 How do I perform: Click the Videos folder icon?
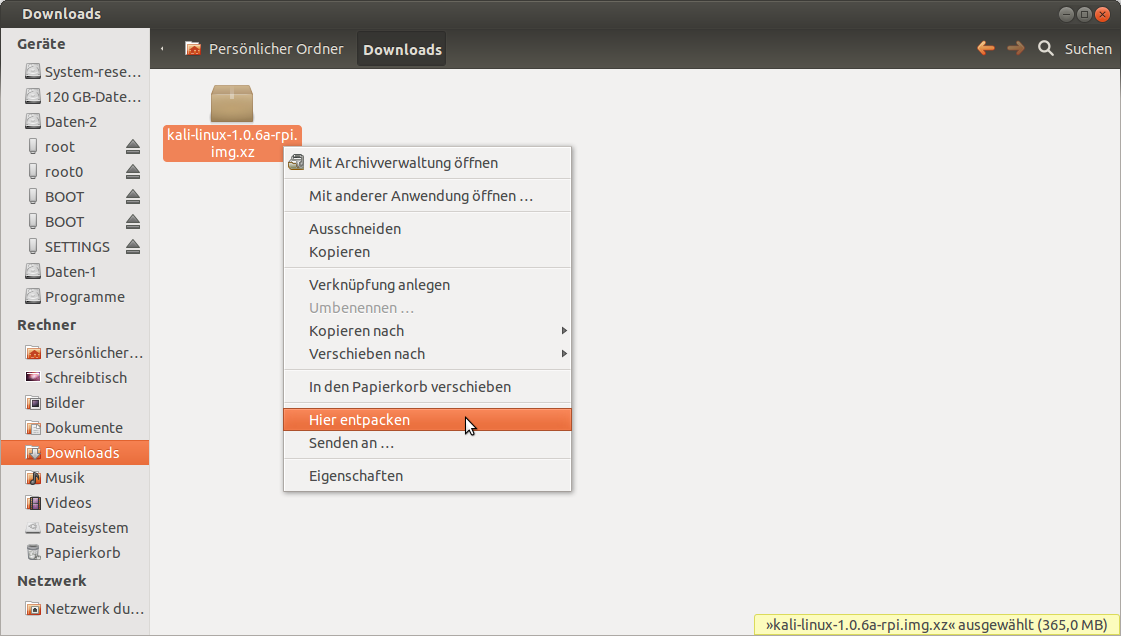33,502
